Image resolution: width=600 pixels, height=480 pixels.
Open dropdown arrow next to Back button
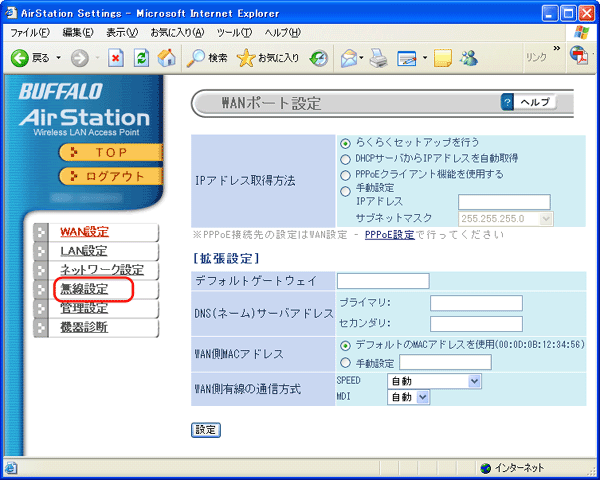pyautogui.click(x=59, y=58)
